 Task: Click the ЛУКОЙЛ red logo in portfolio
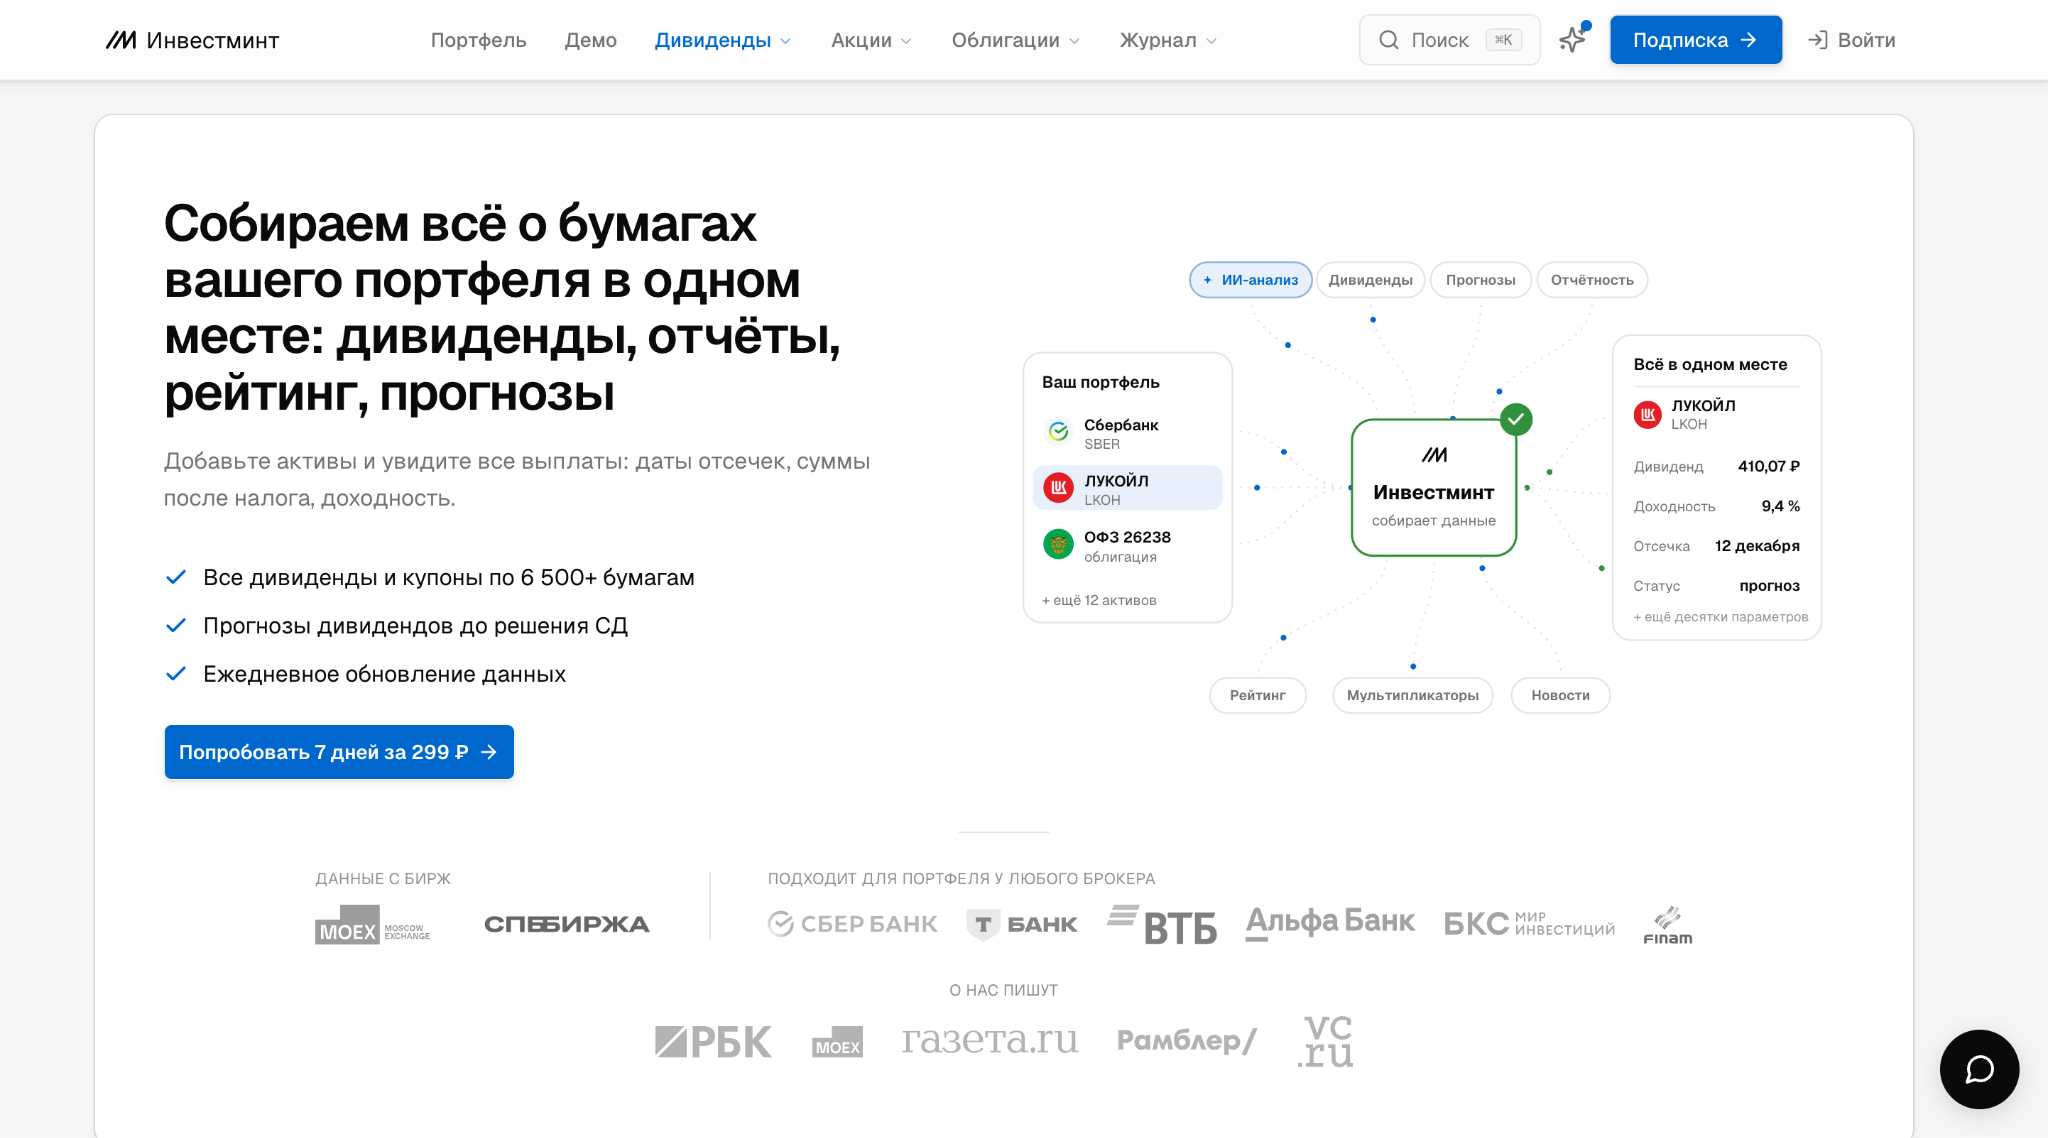1058,488
